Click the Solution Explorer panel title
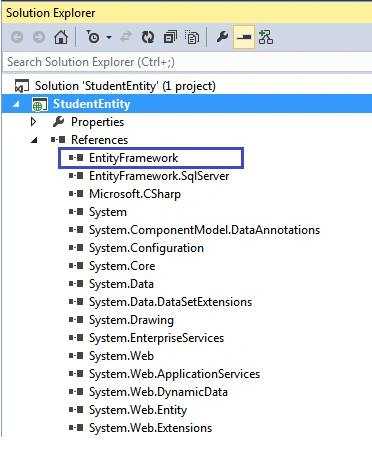Viewport: 372px width, 450px height. point(51,13)
